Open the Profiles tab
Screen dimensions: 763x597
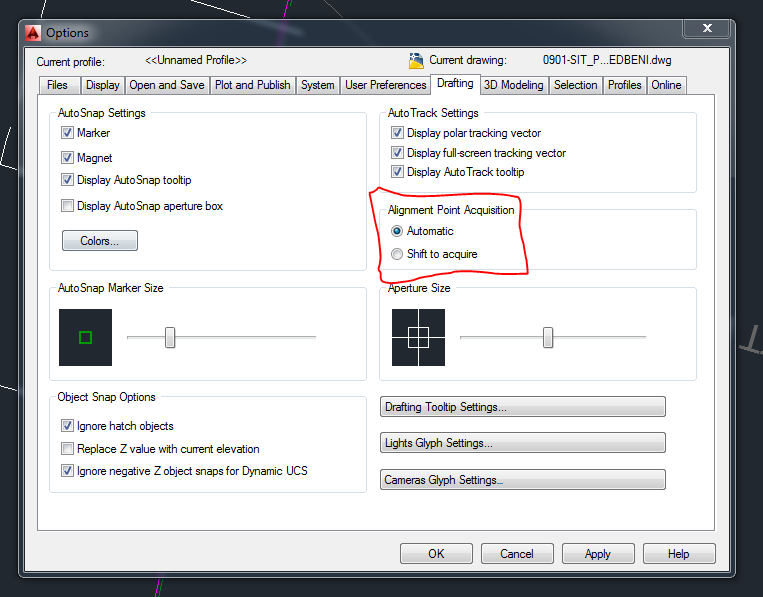[624, 85]
